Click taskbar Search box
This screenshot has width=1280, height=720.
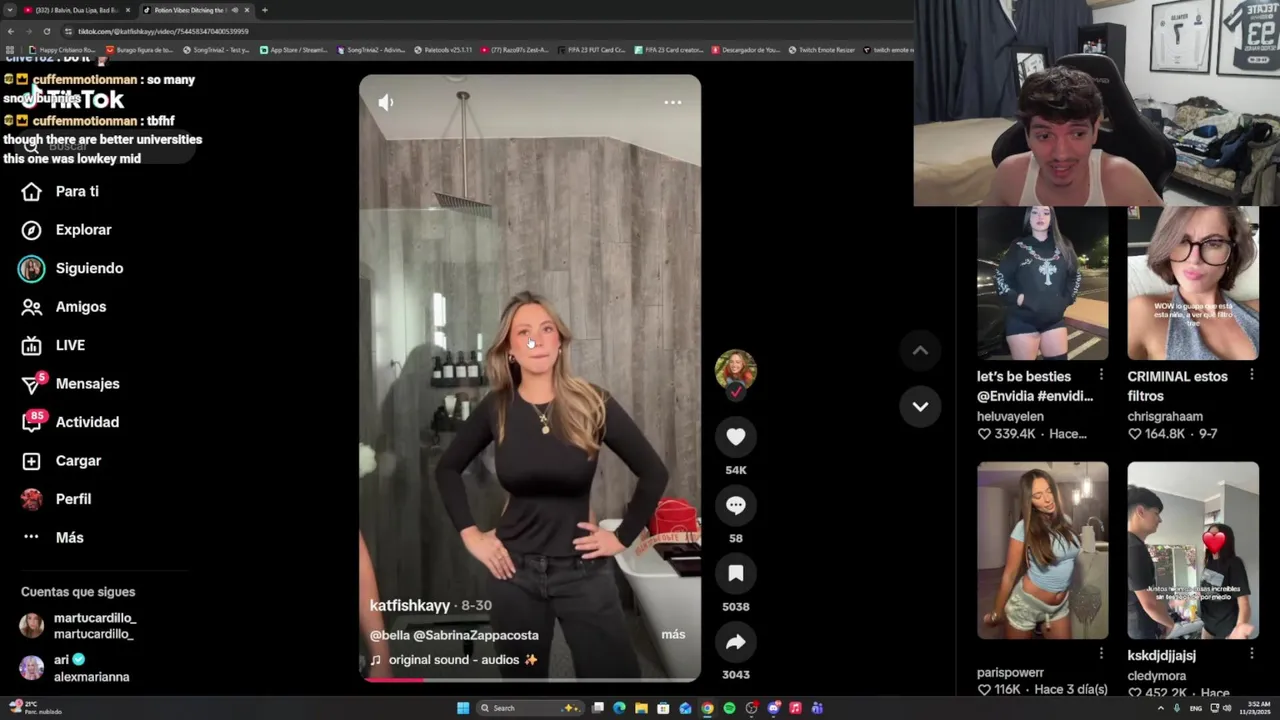coord(529,708)
